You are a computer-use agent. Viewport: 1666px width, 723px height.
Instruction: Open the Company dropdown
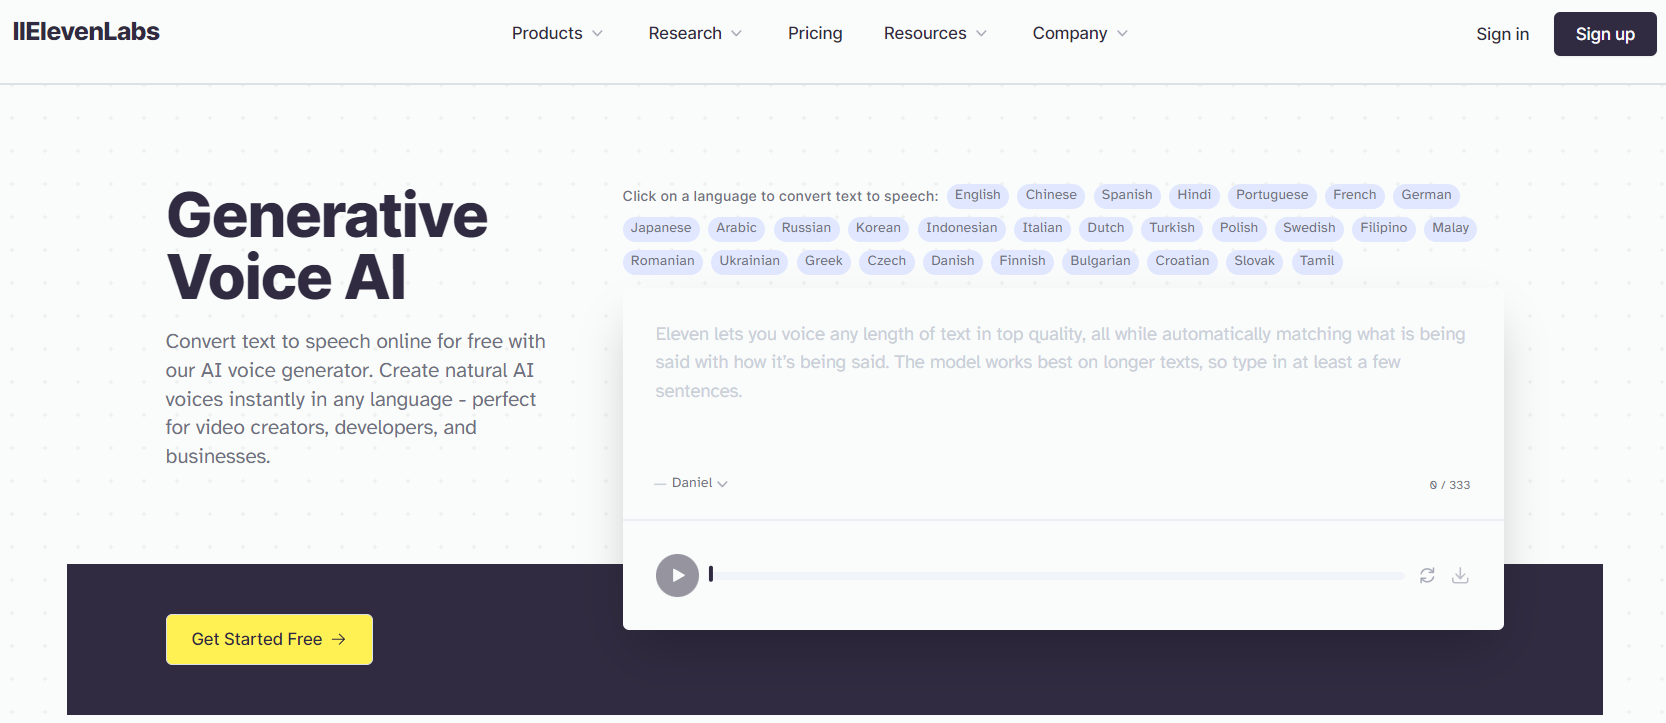pos(1078,33)
